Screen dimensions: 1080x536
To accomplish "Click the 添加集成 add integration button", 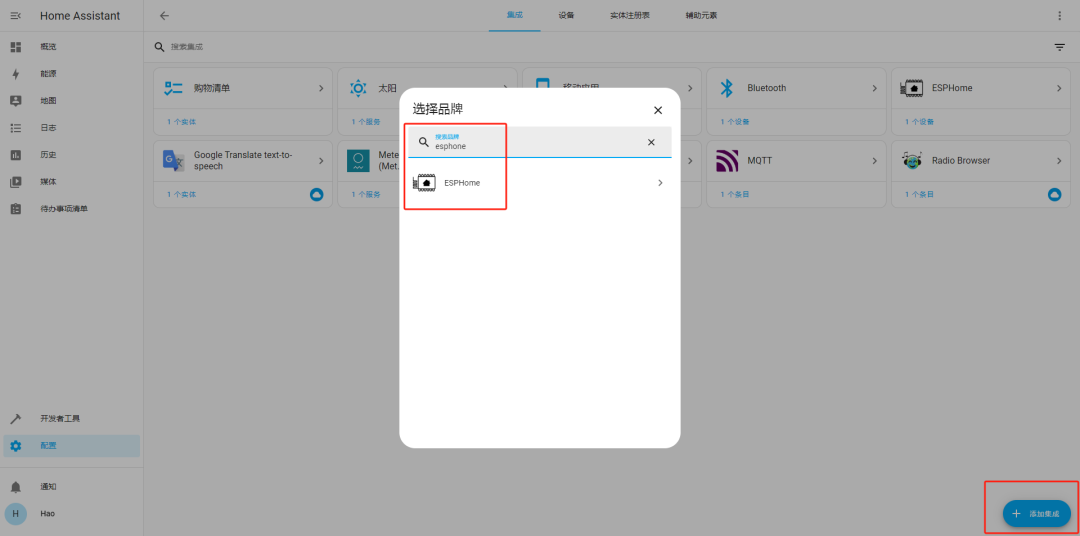I will click(x=1037, y=514).
